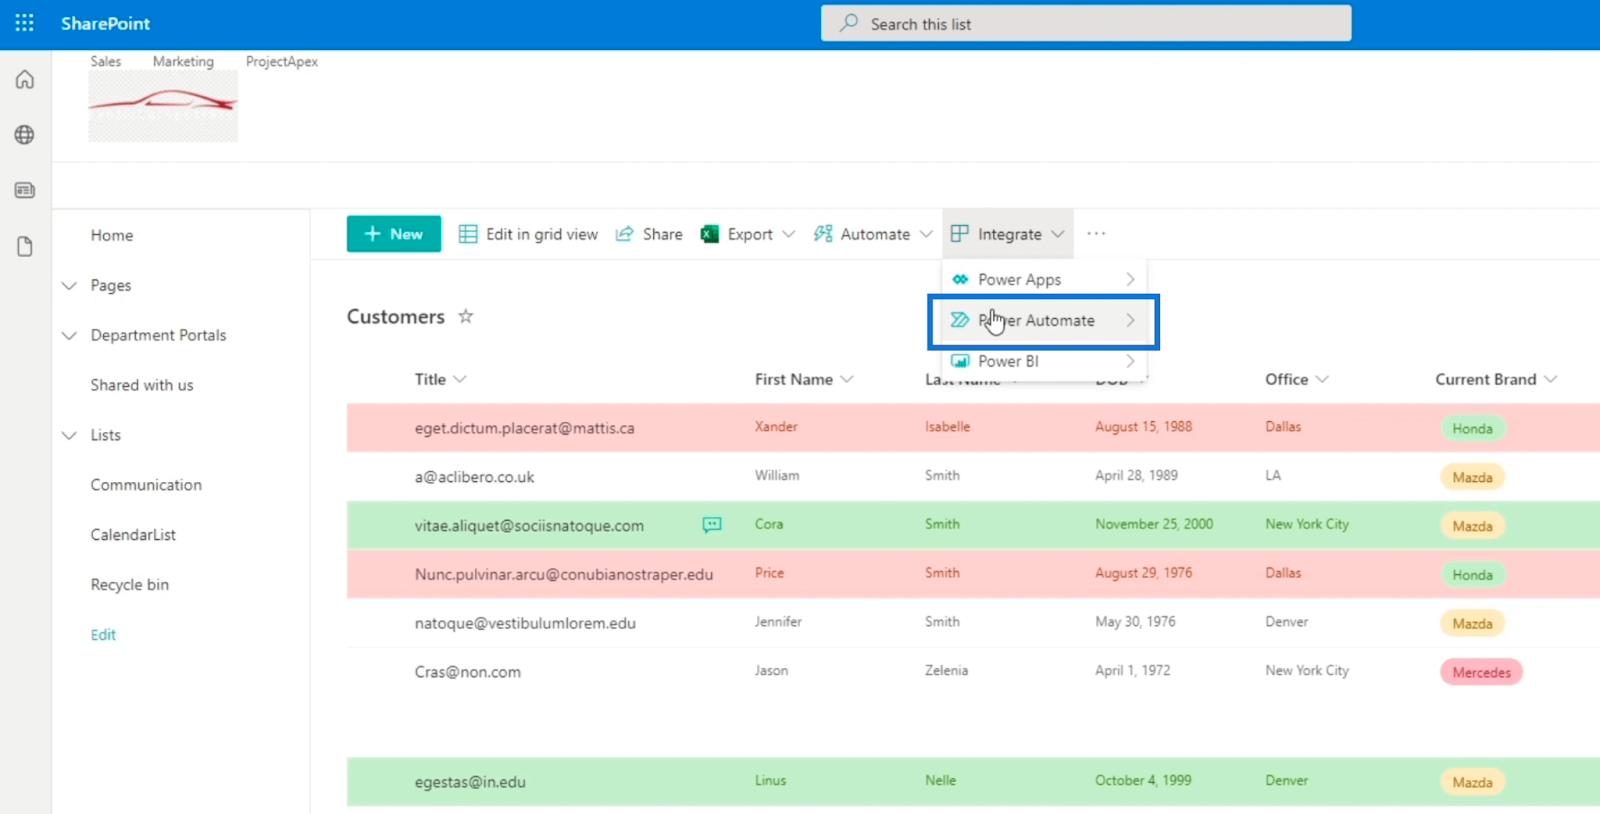Click the Home icon in left rail

(x=25, y=80)
